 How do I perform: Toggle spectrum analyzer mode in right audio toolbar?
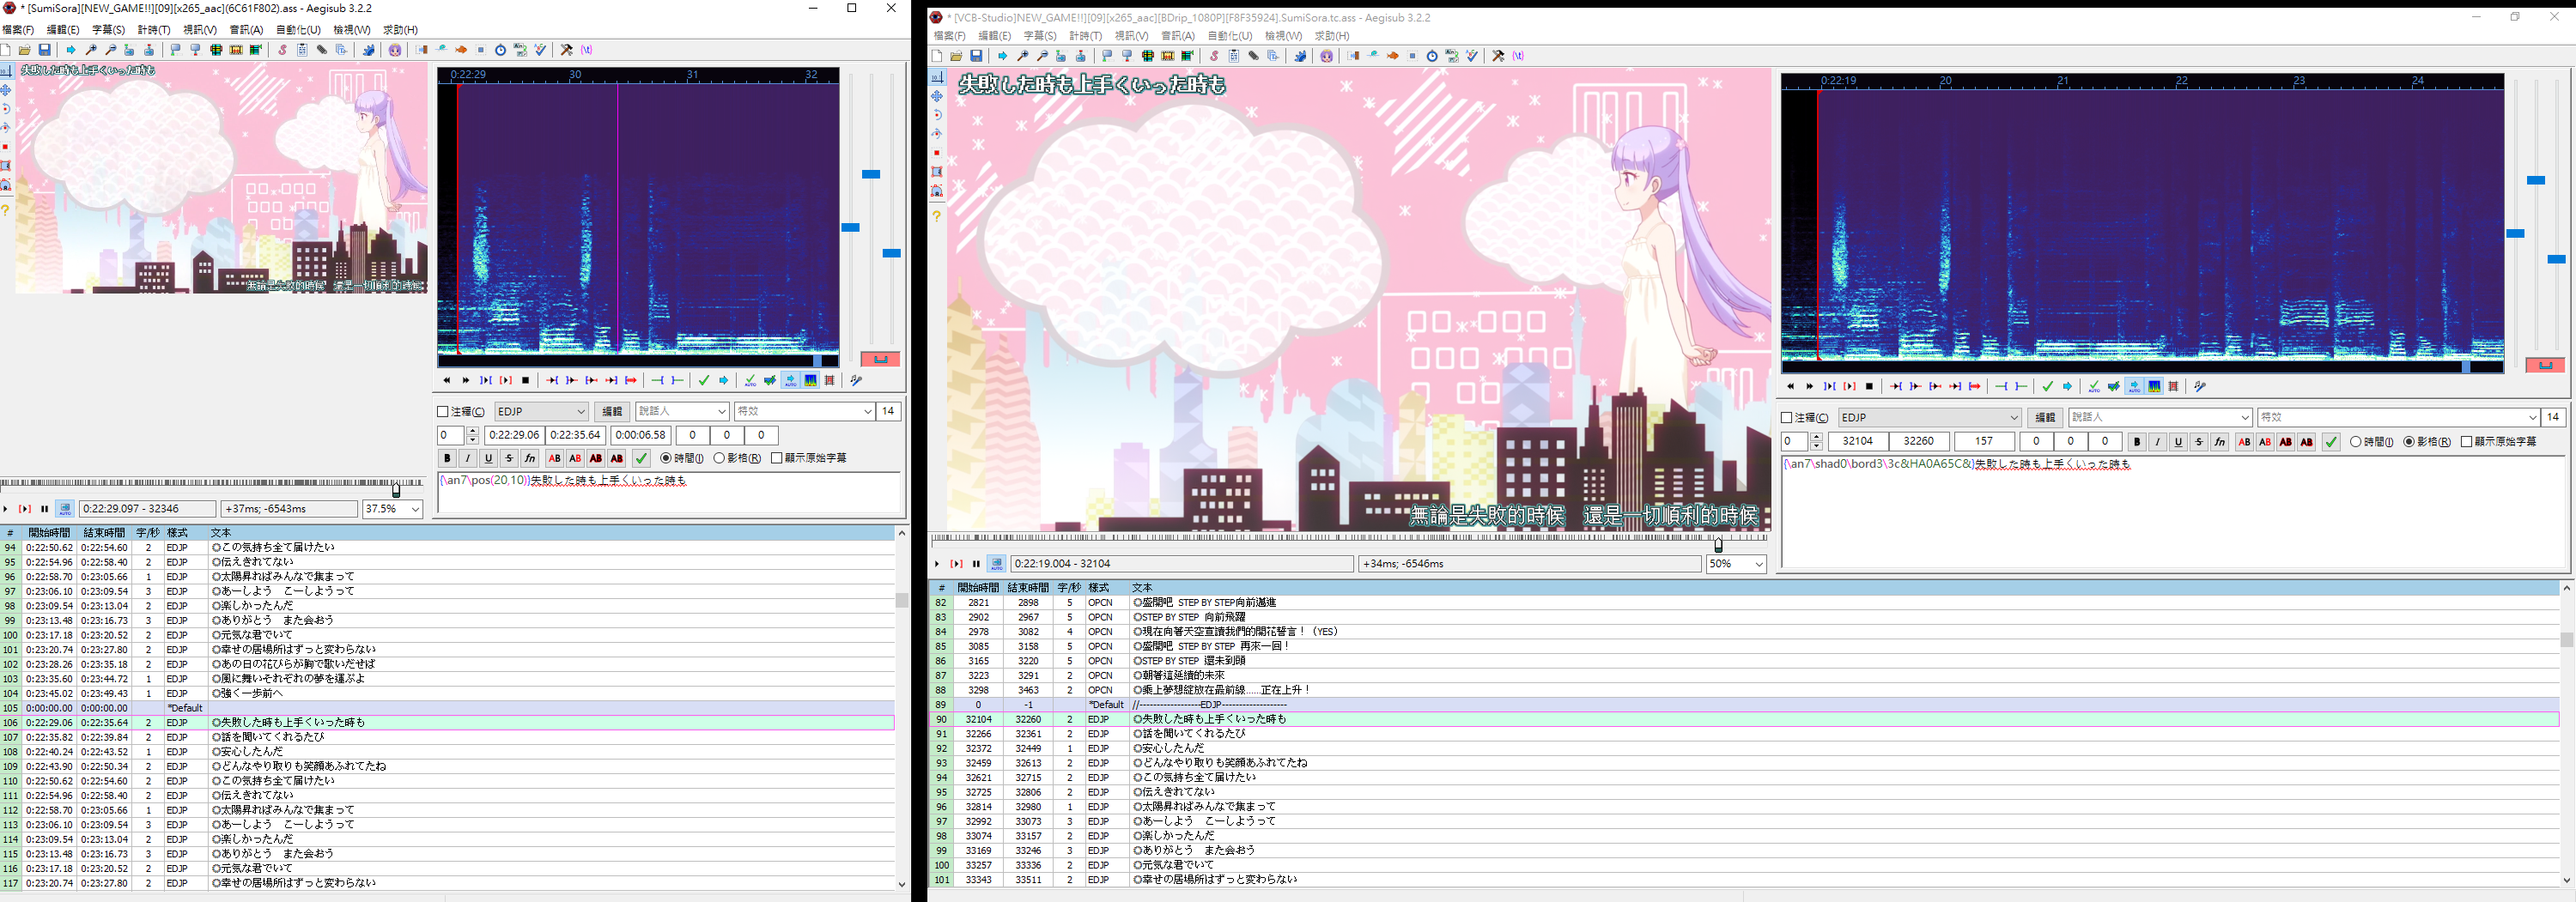2155,386
